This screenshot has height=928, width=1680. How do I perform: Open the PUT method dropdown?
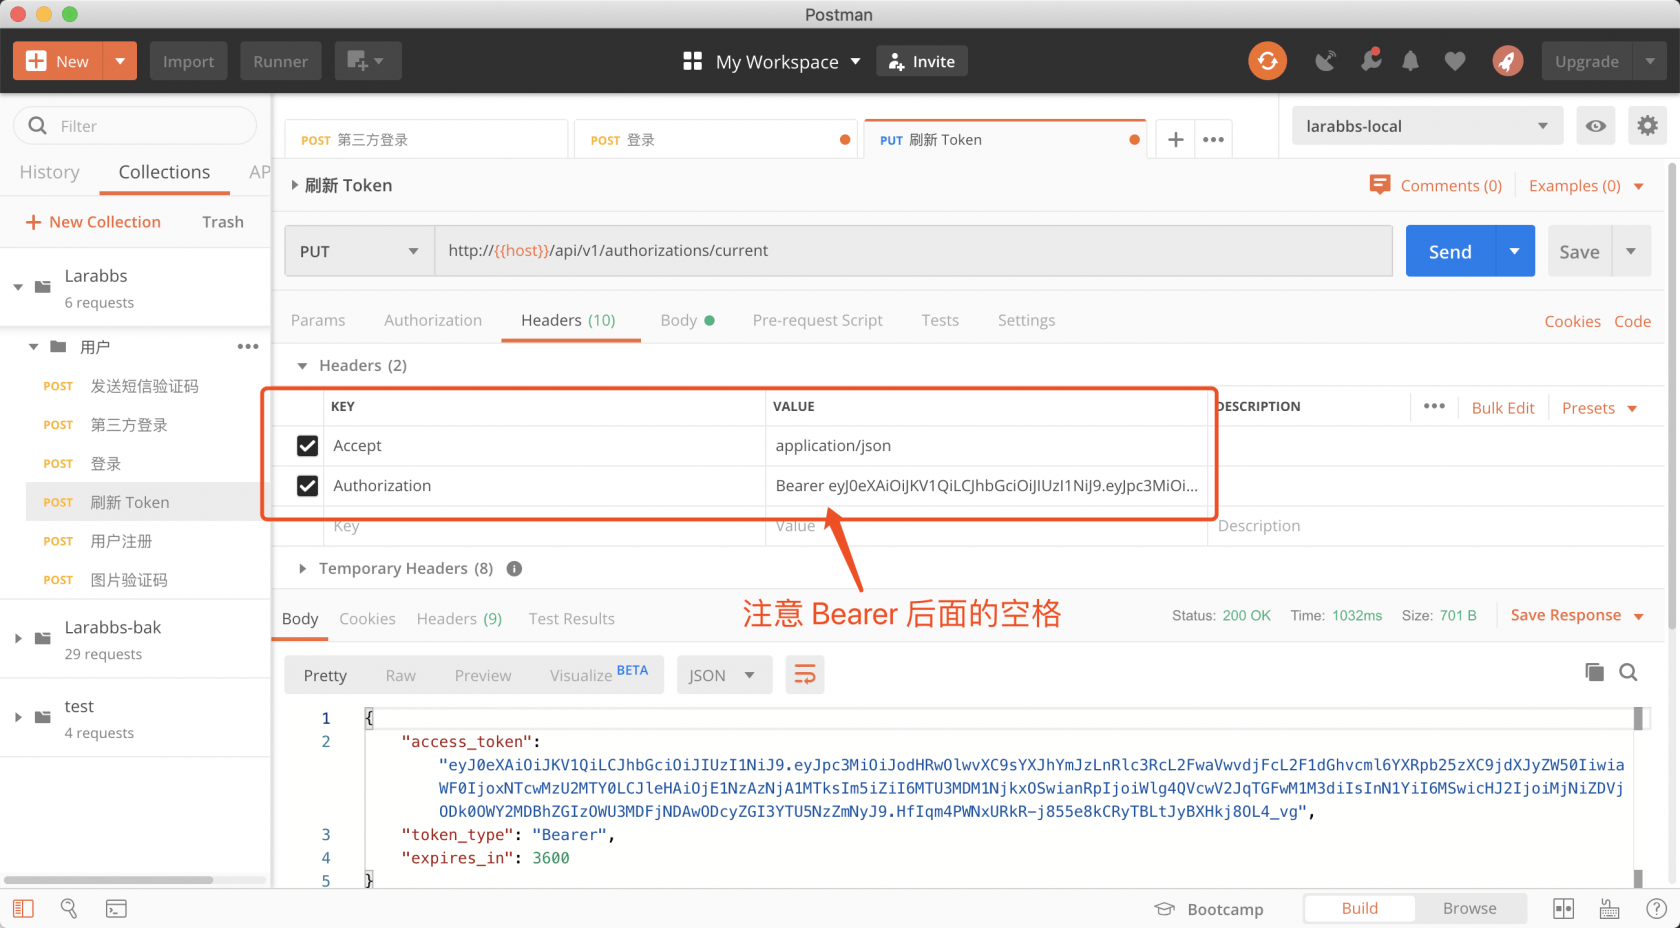tap(359, 251)
